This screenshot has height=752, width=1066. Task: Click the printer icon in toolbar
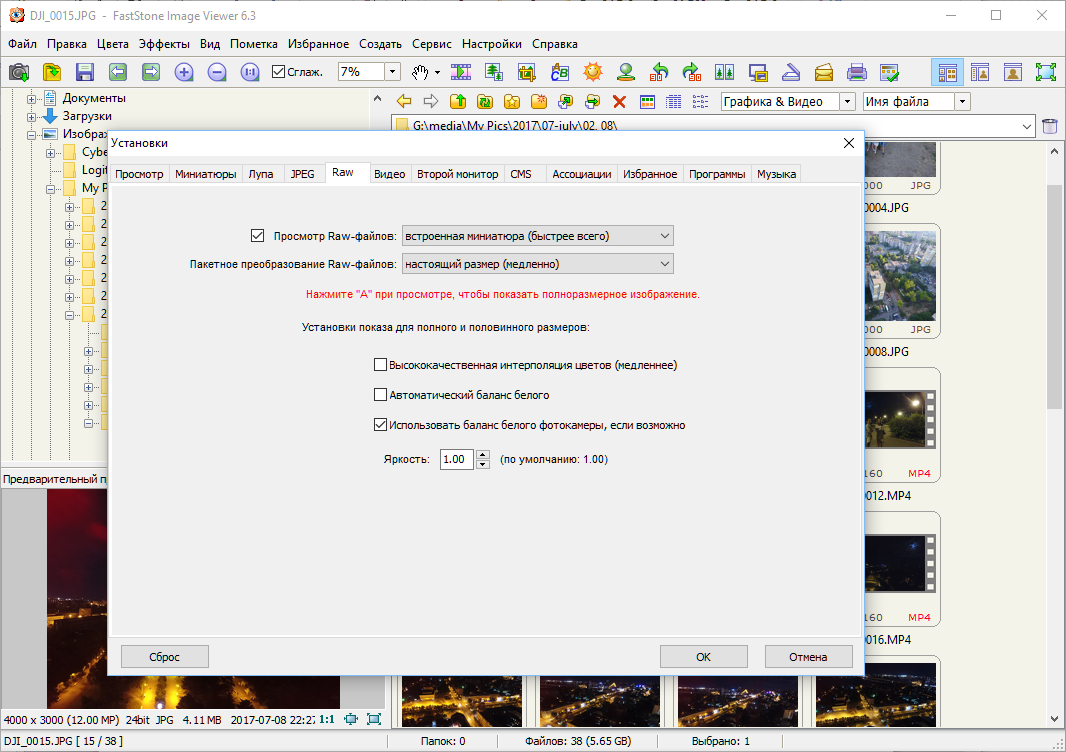point(856,72)
